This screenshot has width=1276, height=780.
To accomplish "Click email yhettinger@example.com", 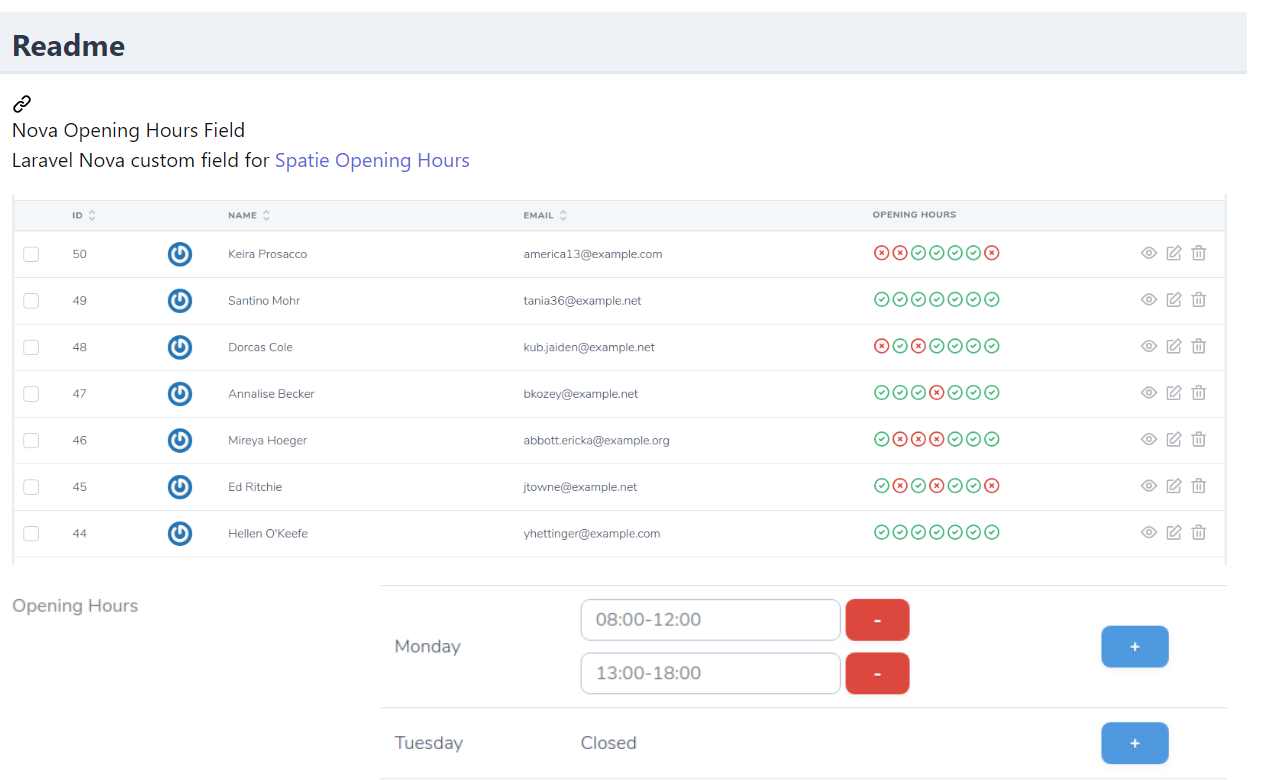I will 592,534.
